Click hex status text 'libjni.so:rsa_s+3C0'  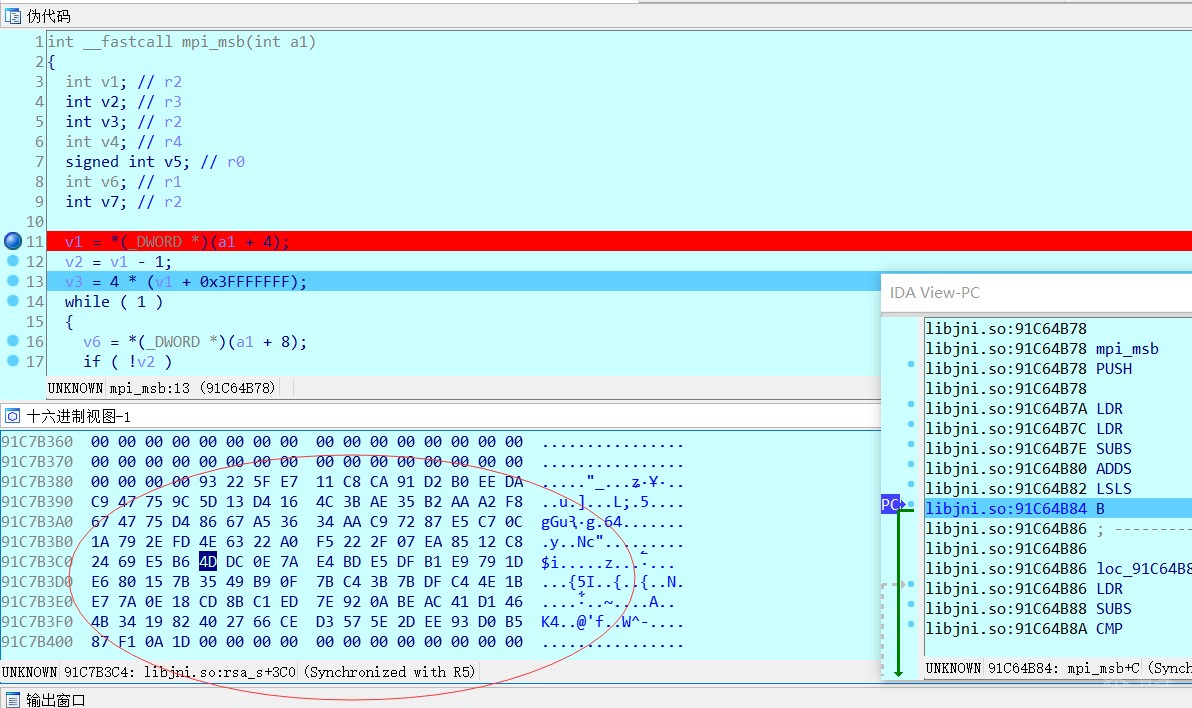point(219,671)
